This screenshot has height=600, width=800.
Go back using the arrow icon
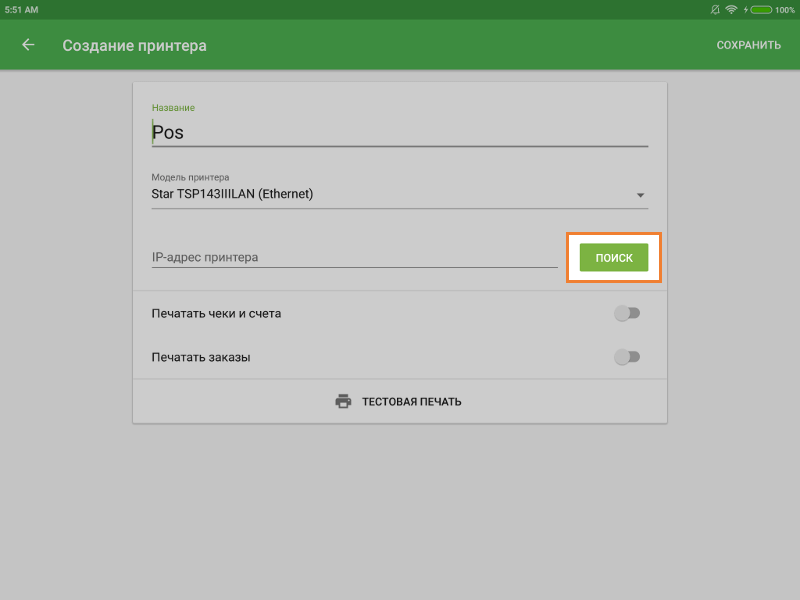(28, 45)
